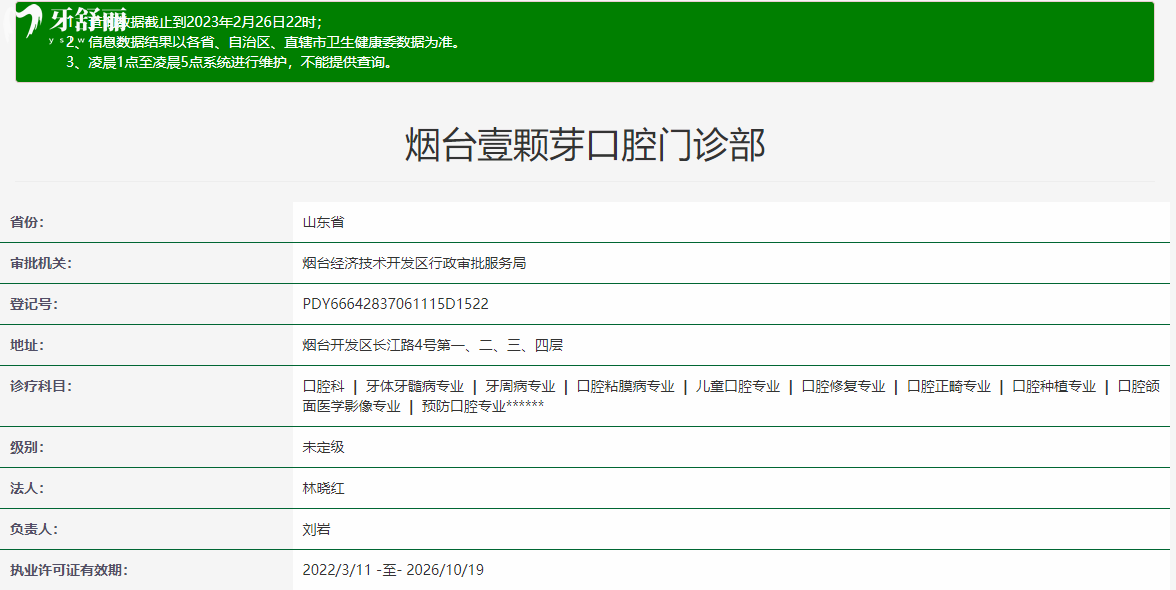Click the 山东省 province value
Screen dimensions: 1176x590
(323, 222)
